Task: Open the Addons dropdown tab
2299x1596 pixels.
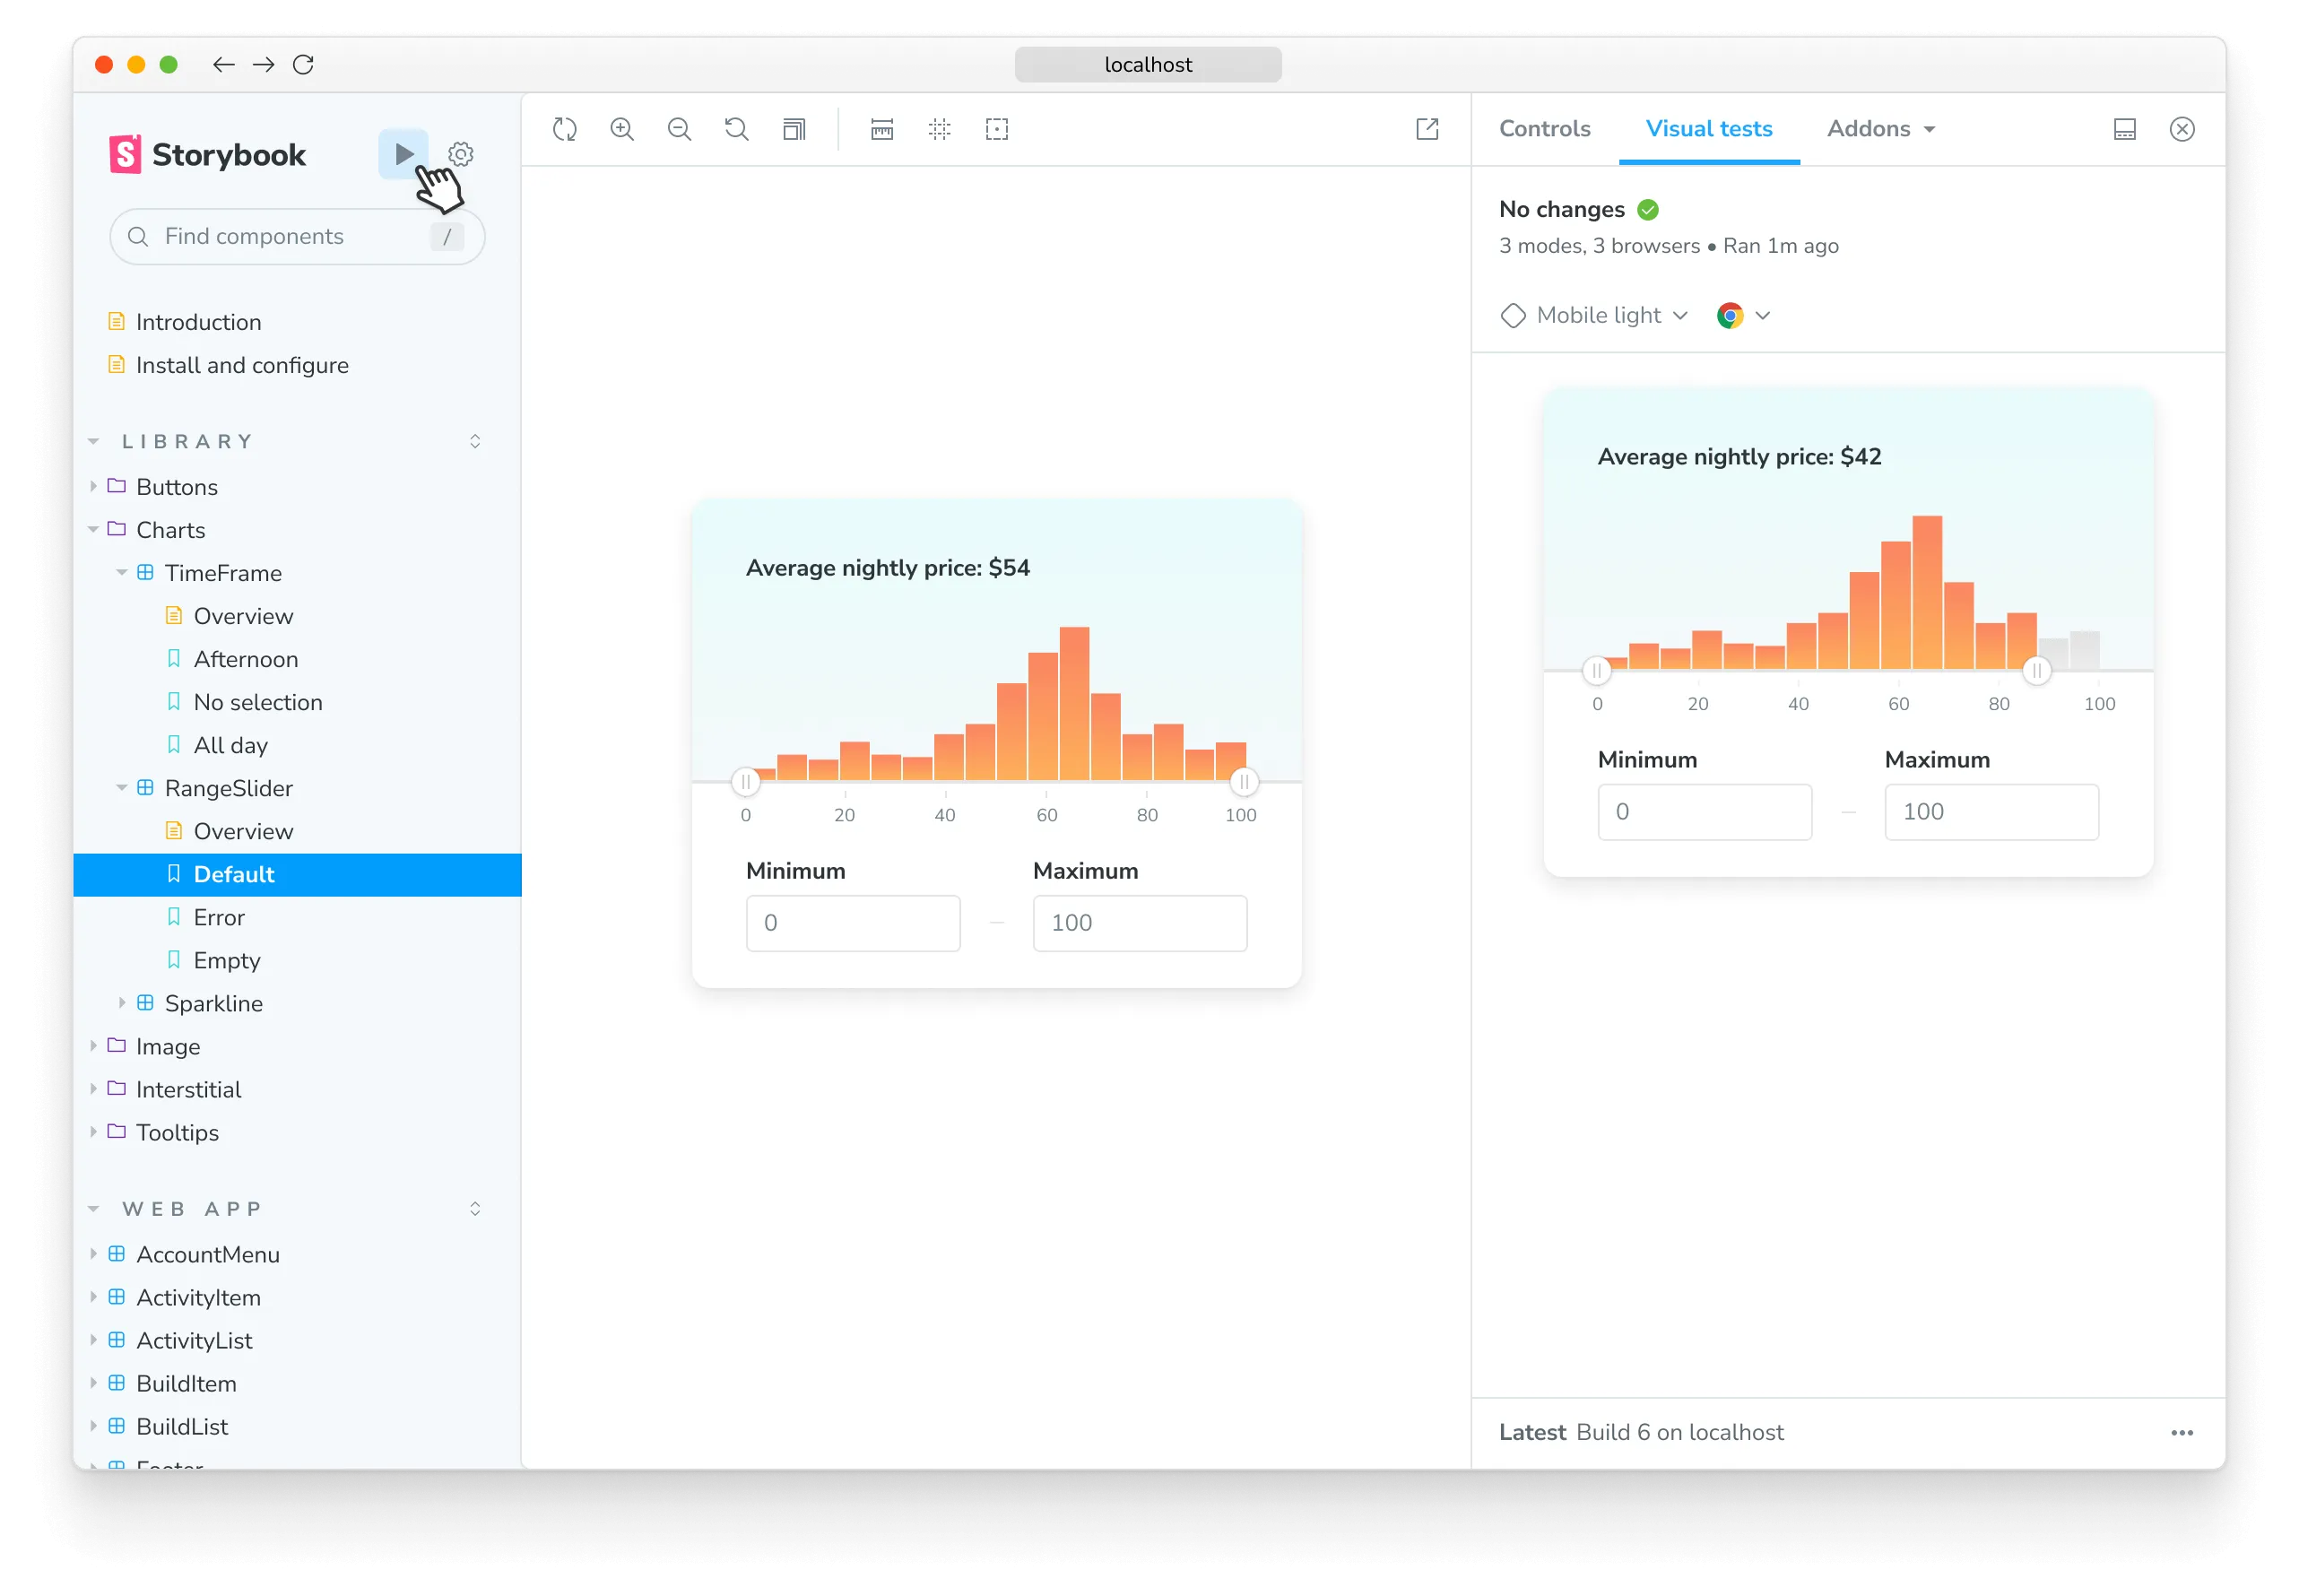Action: tap(1881, 129)
